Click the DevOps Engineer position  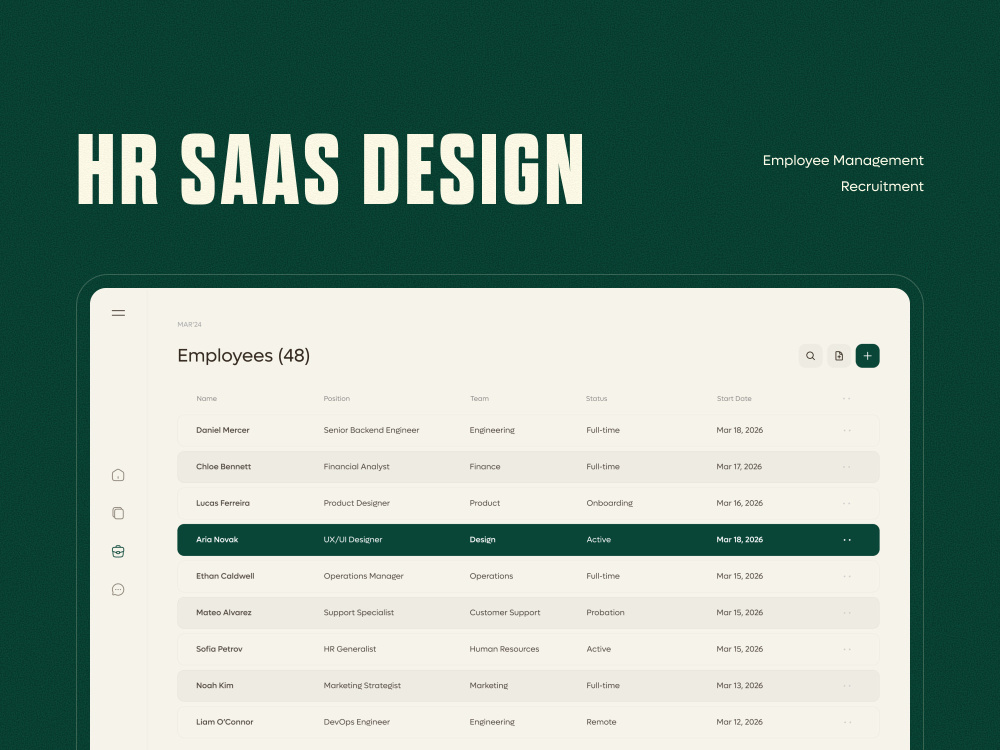[x=357, y=722]
